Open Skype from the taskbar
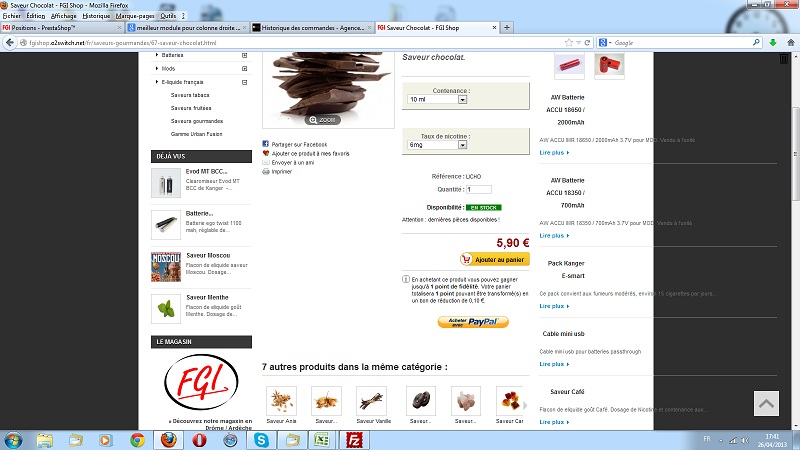The width and height of the screenshot is (800, 450). click(x=261, y=440)
